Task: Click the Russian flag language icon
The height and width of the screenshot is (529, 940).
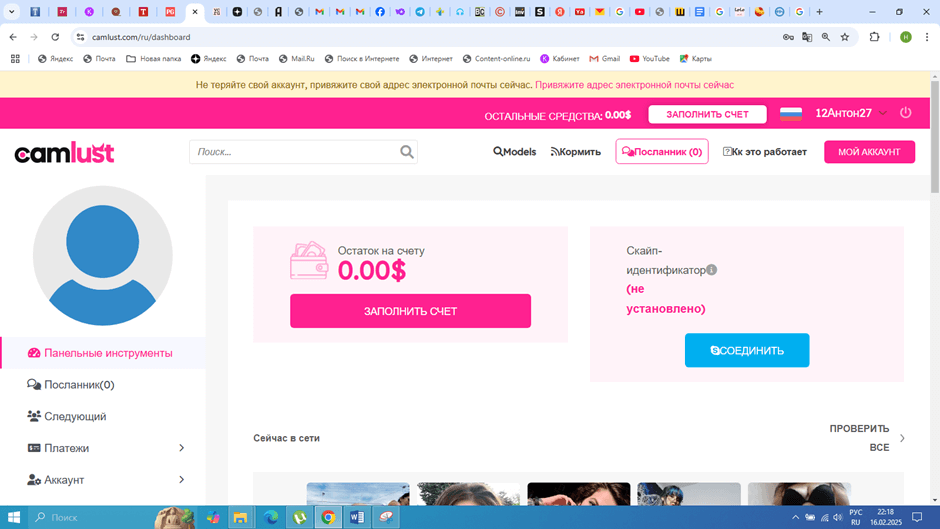Action: click(790, 114)
